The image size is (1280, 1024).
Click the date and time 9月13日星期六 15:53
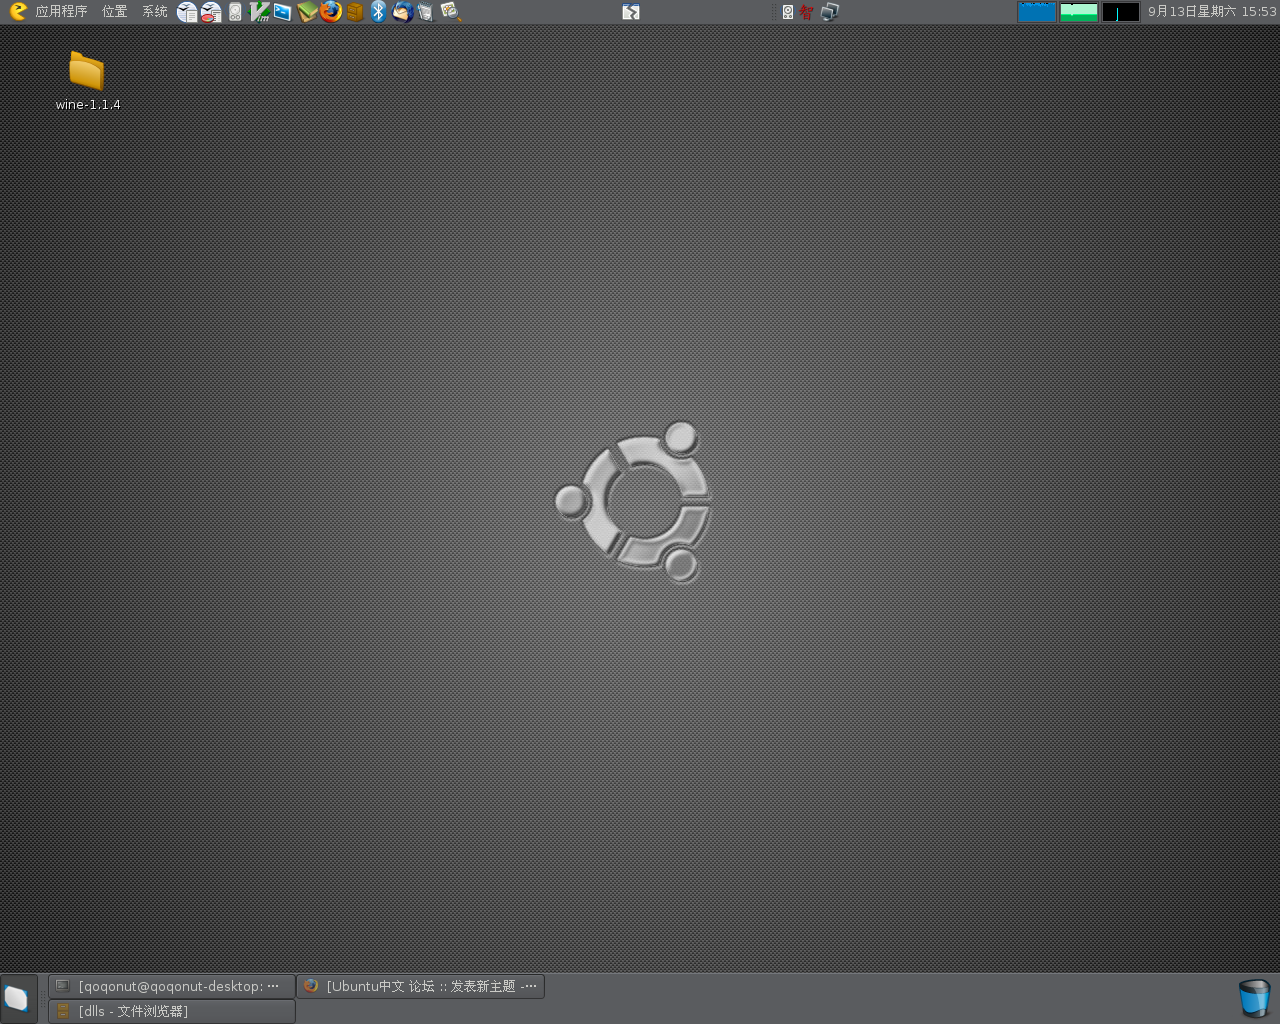tap(1212, 12)
